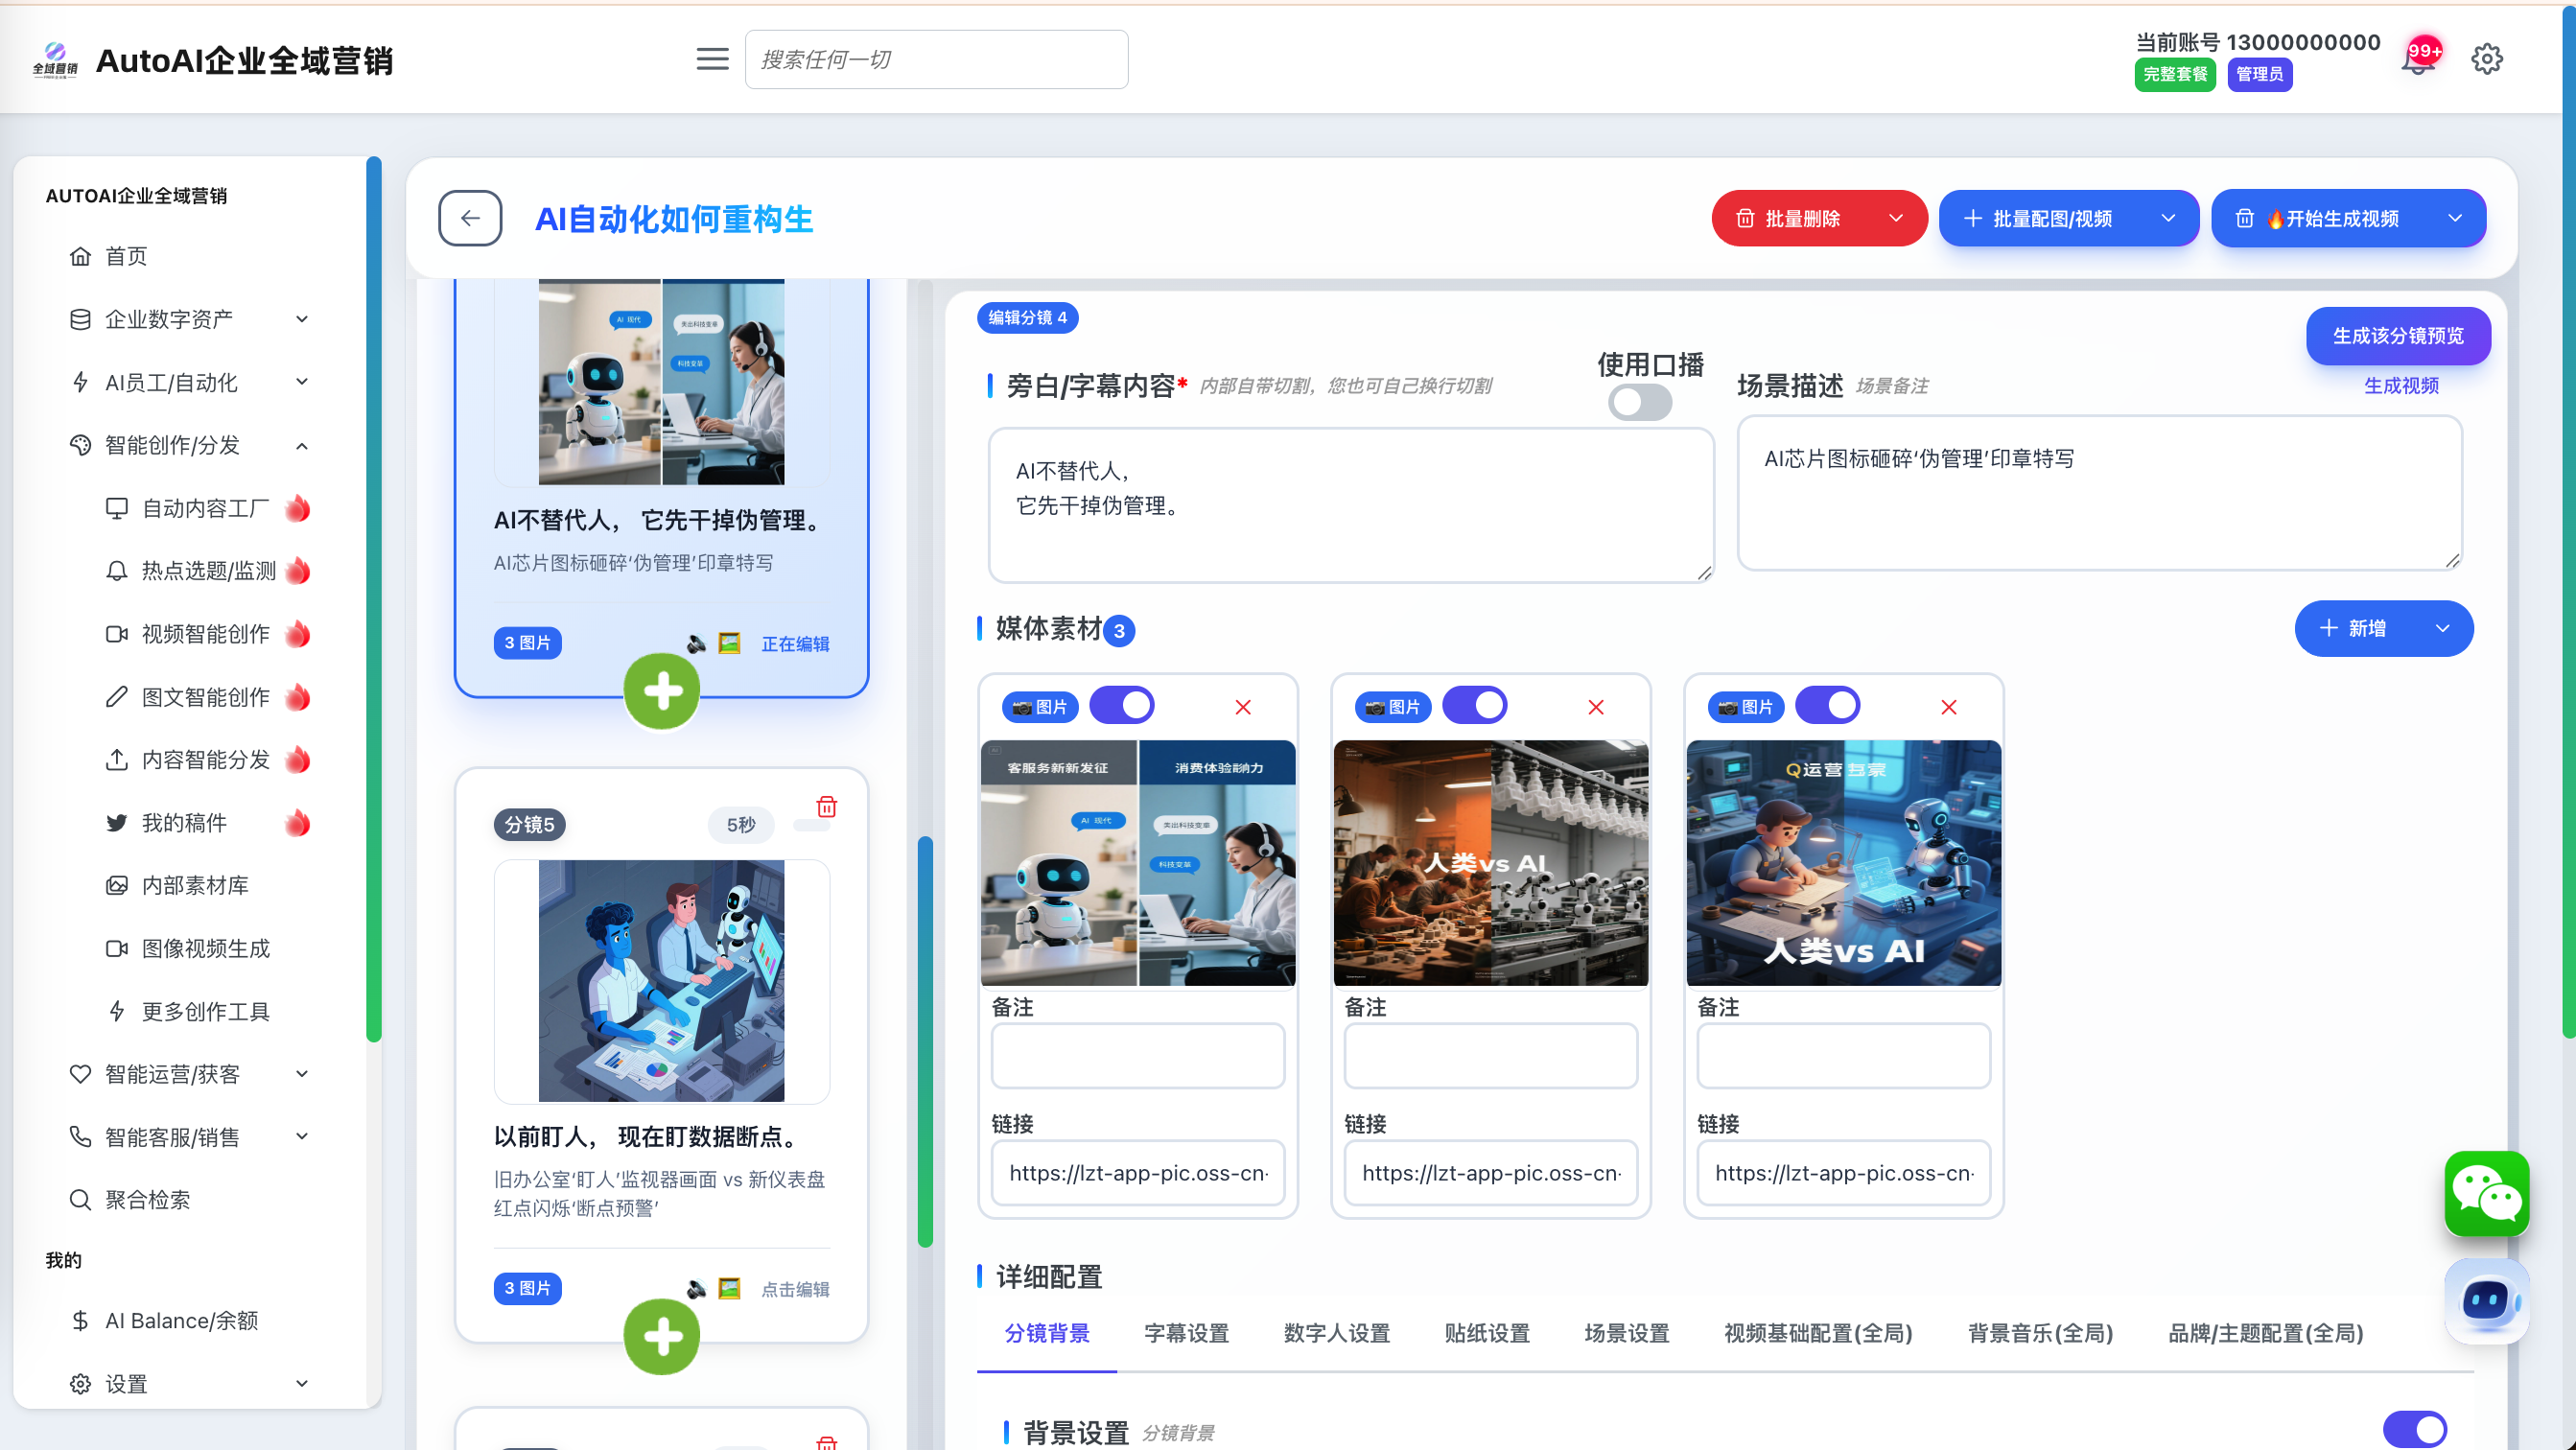
Task: Click green plus below 分镜5 card
Action: click(x=661, y=1336)
